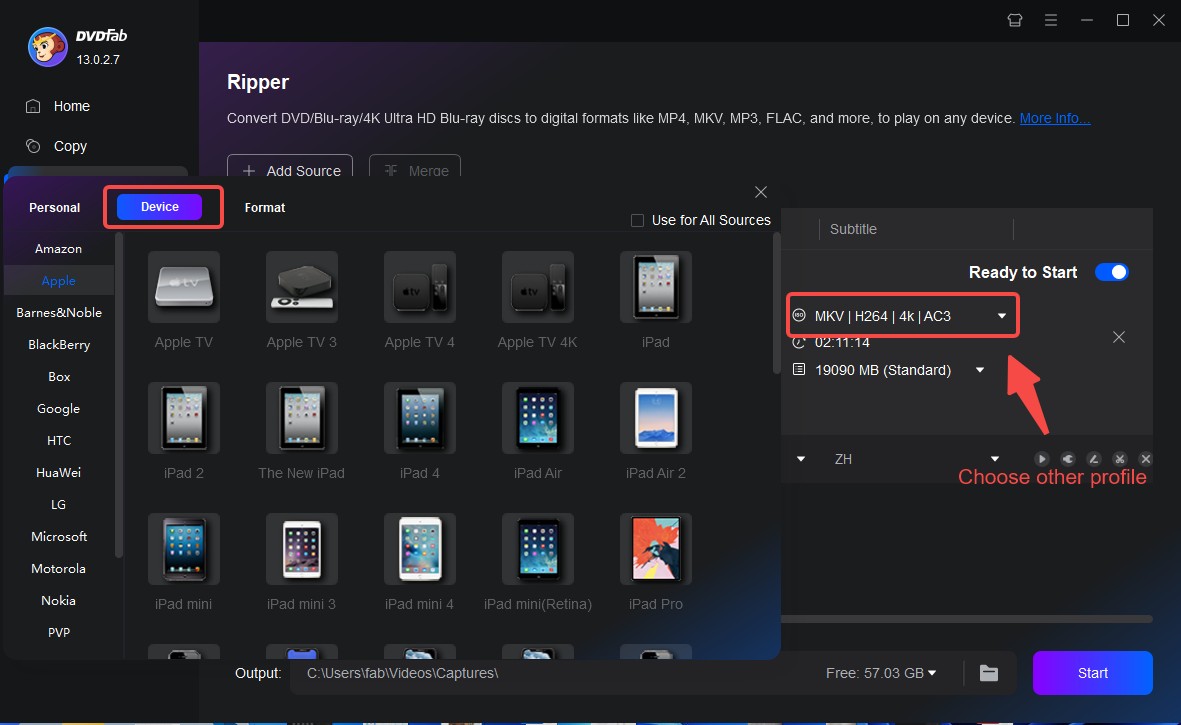Open the More Info... link
Image resolution: width=1181 pixels, height=725 pixels.
(x=1054, y=118)
